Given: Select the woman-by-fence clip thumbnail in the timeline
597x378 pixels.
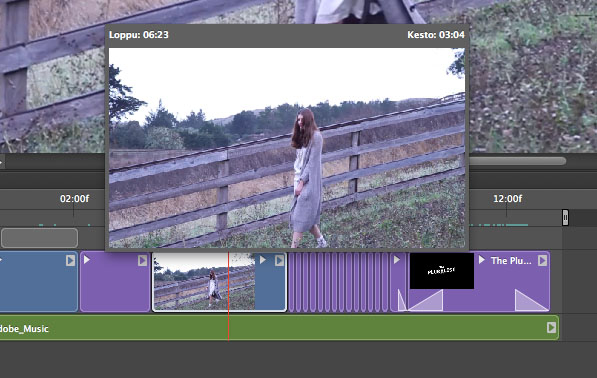Looking at the screenshot, I should coord(204,282).
